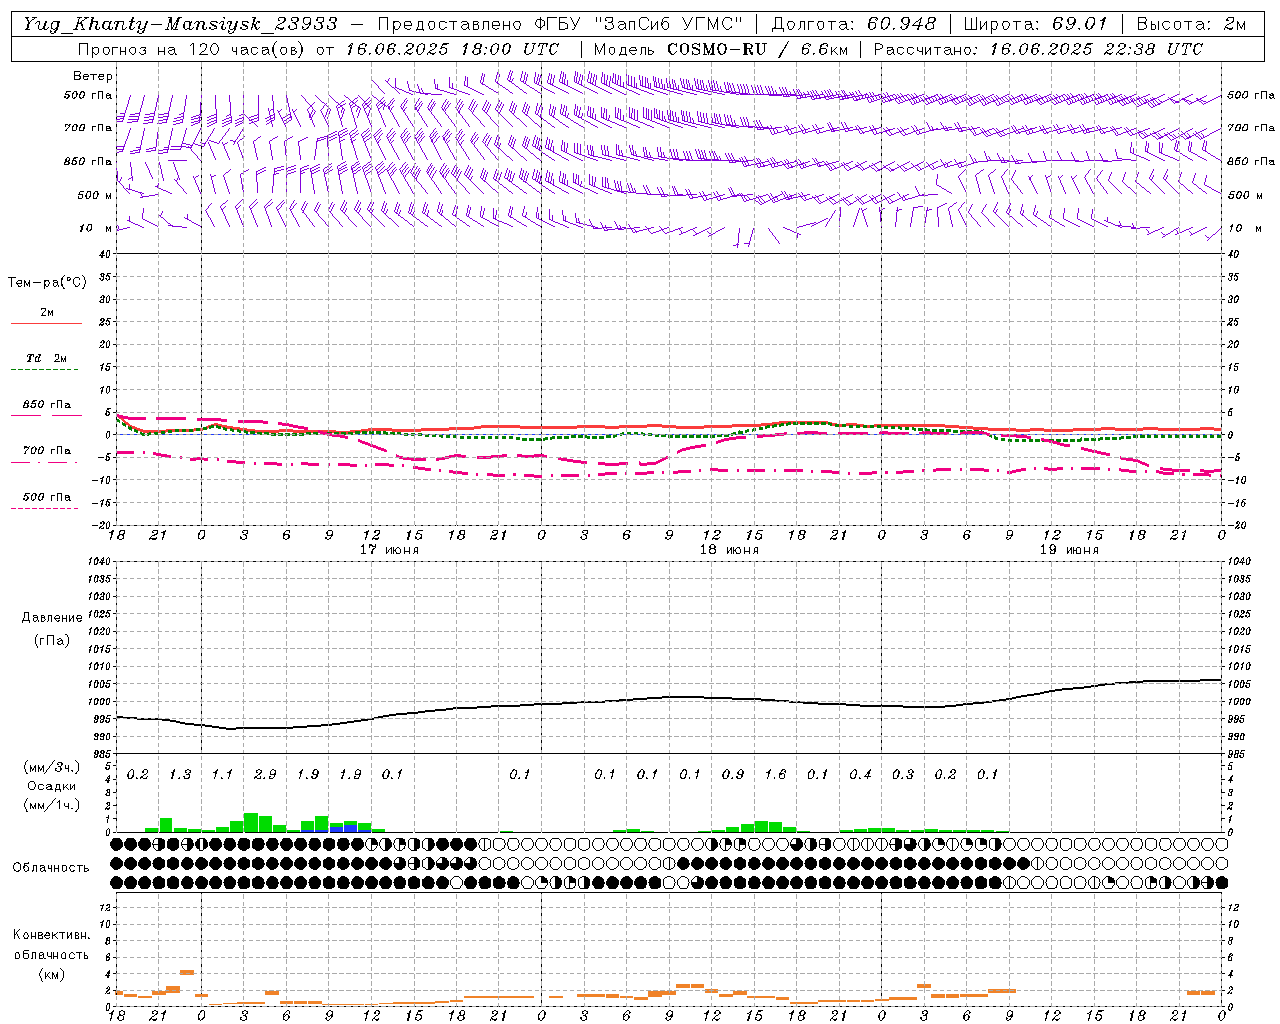This screenshot has height=1024, width=1280.
Task: Click the (мм/1ч.) precipitation unit label
Action: tap(51, 805)
